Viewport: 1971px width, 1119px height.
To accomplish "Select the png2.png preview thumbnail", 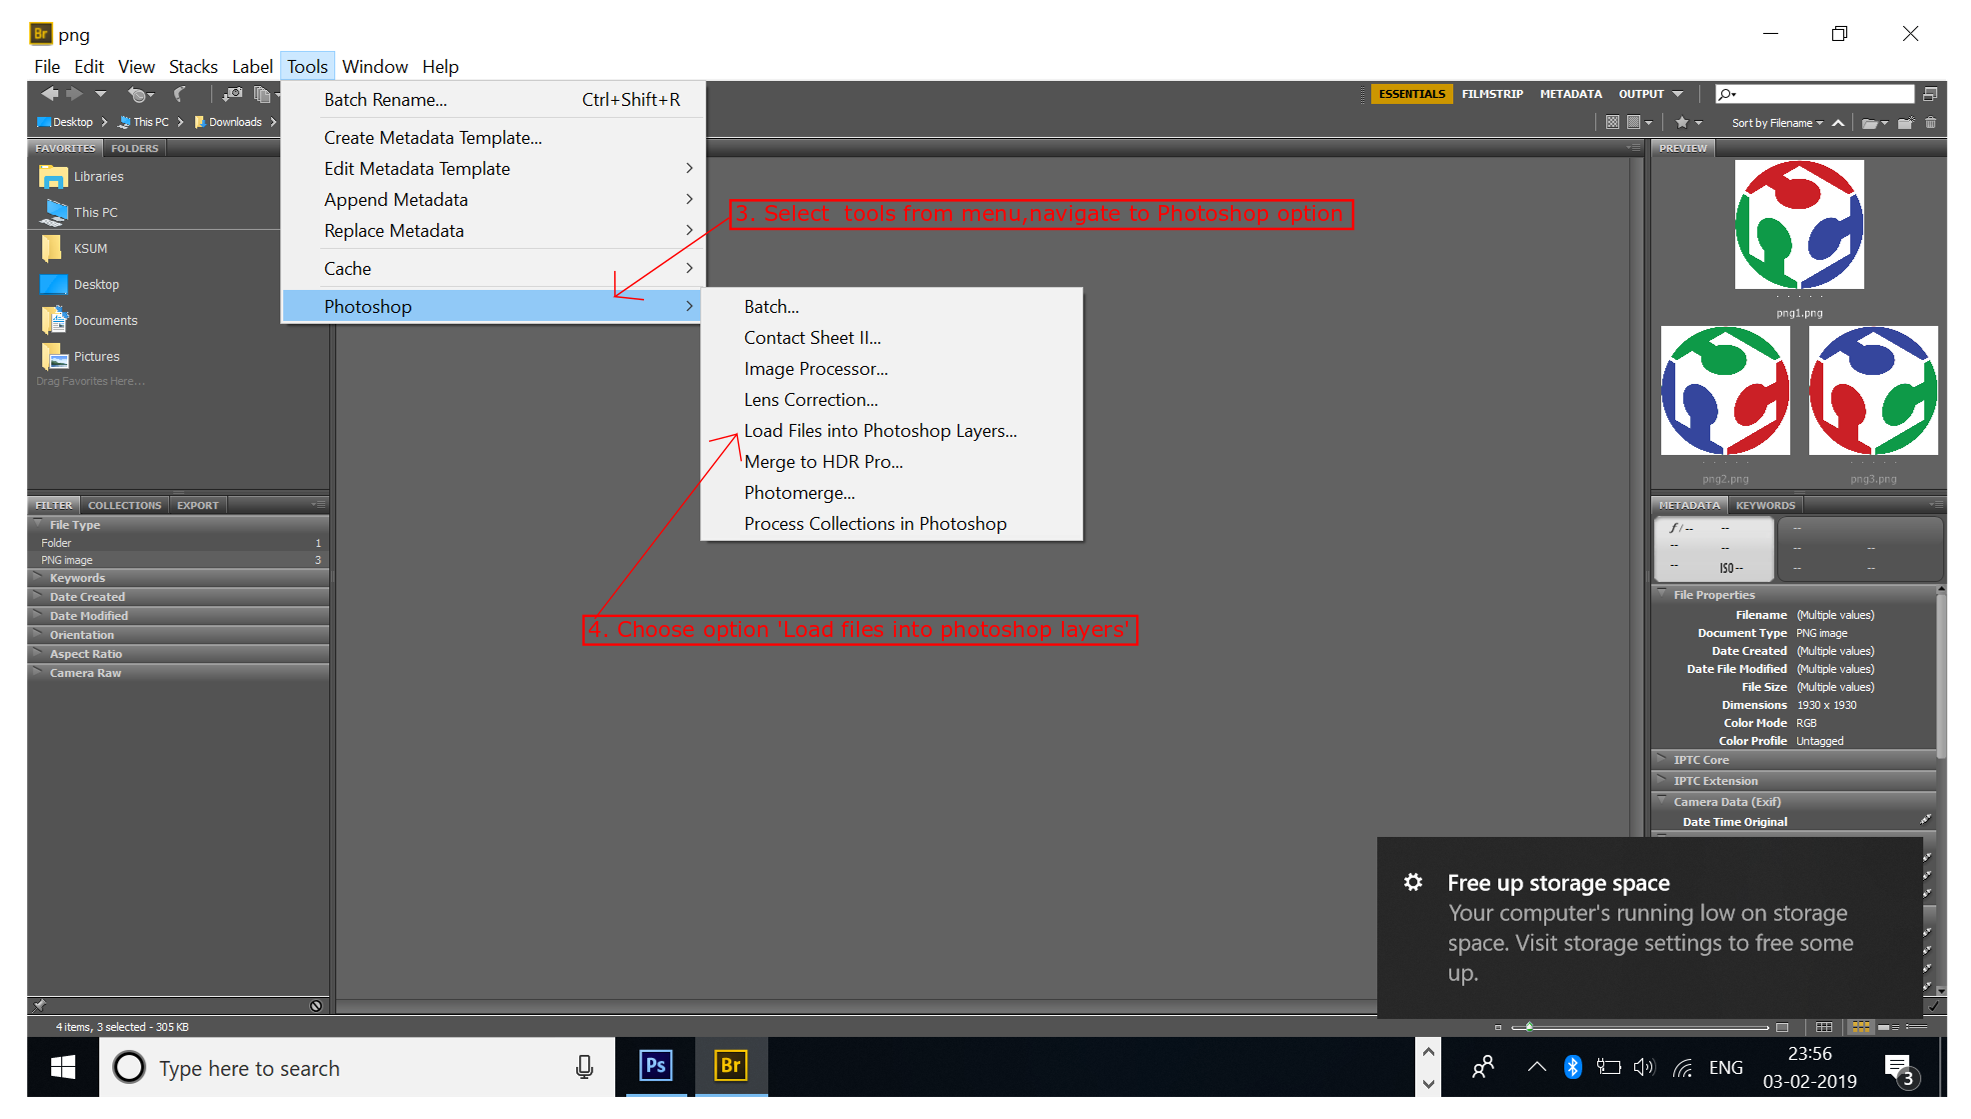I will click(x=1725, y=391).
